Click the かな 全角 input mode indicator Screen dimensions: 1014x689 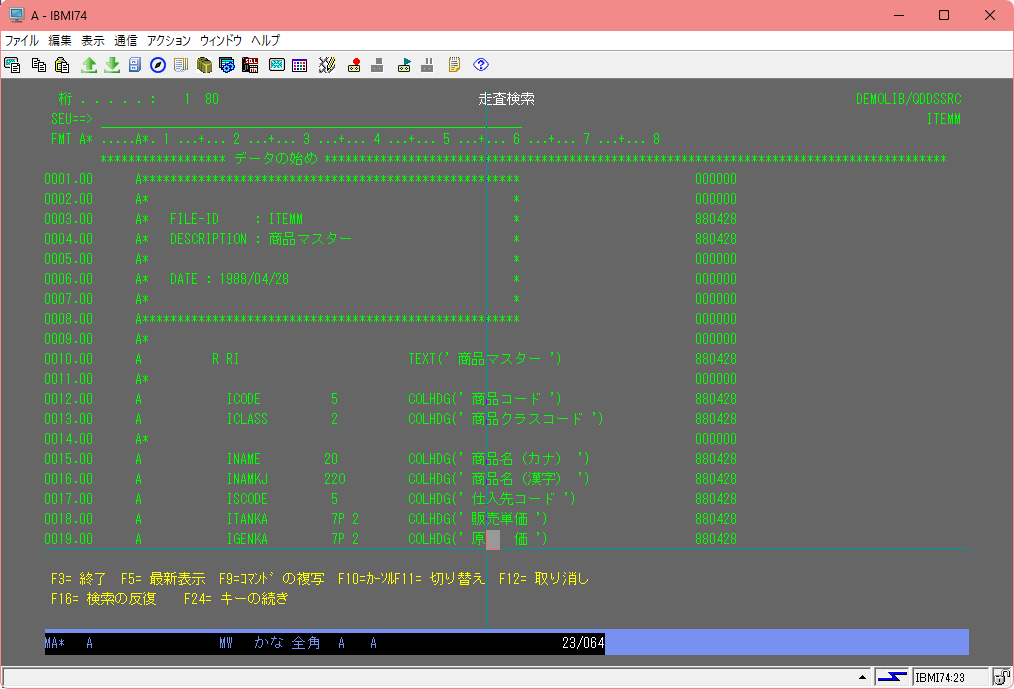(287, 643)
